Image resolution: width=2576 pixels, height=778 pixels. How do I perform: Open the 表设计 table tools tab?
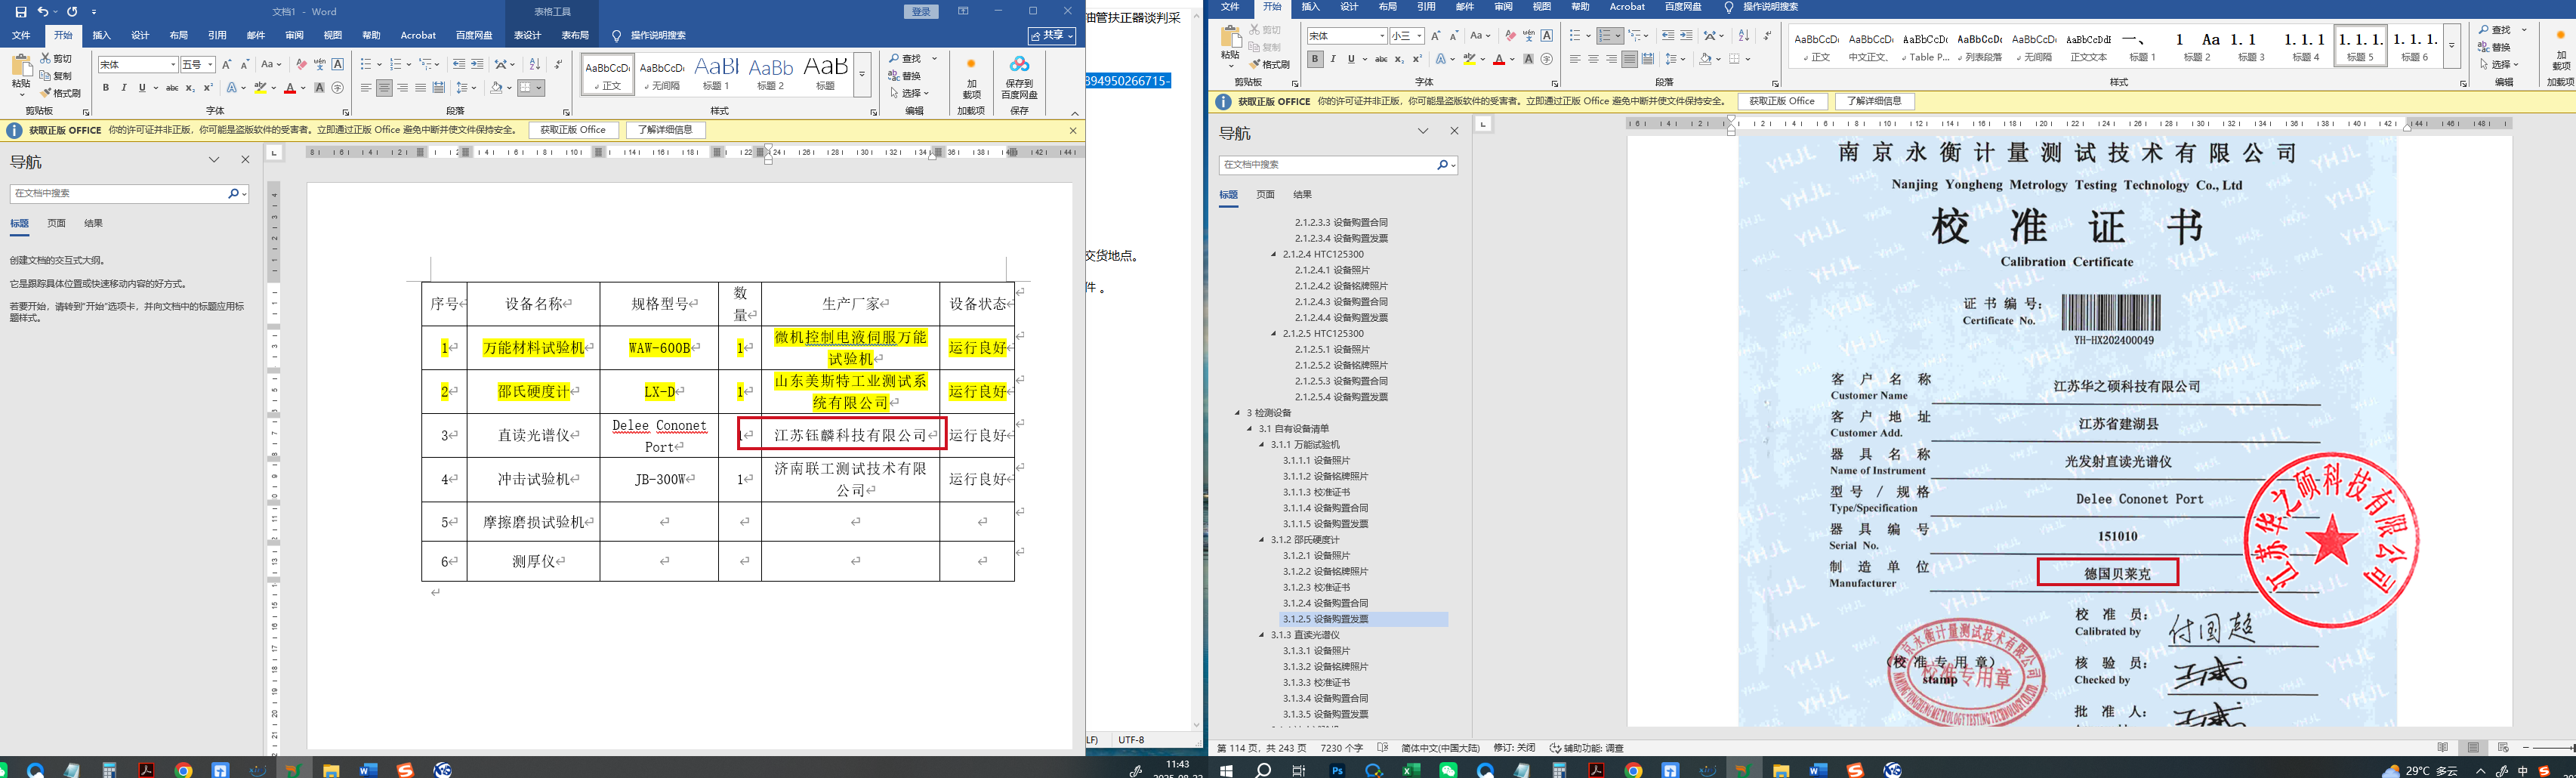pyautogui.click(x=527, y=35)
